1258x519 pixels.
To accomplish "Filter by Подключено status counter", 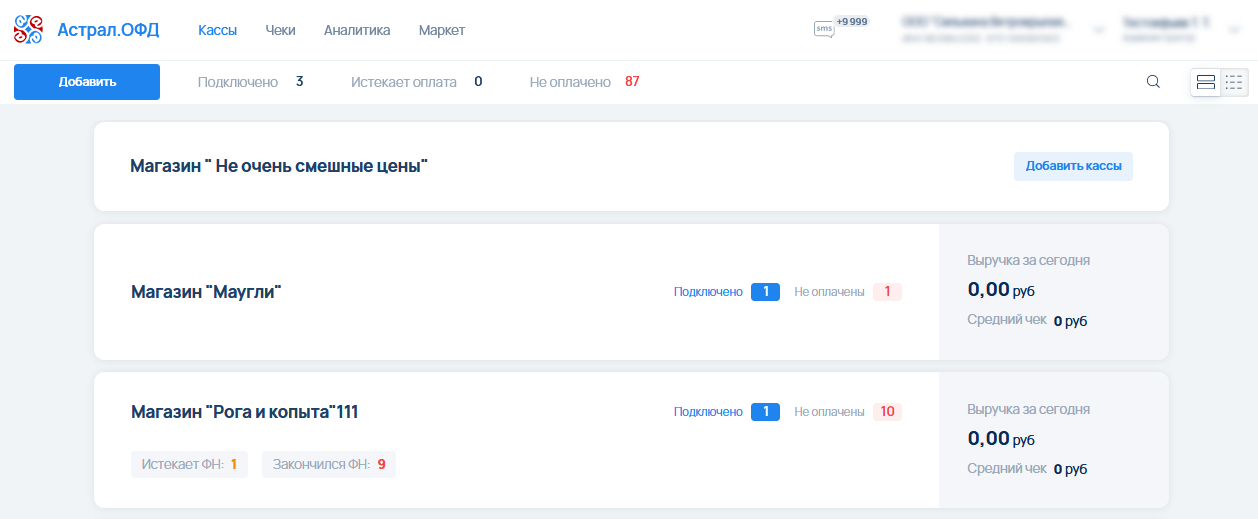I will click(250, 82).
